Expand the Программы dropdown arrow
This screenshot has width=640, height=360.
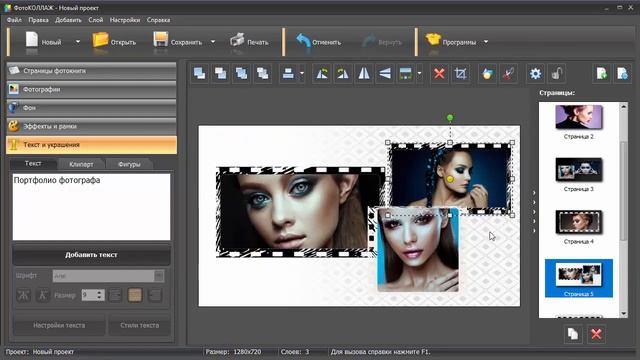coord(486,42)
